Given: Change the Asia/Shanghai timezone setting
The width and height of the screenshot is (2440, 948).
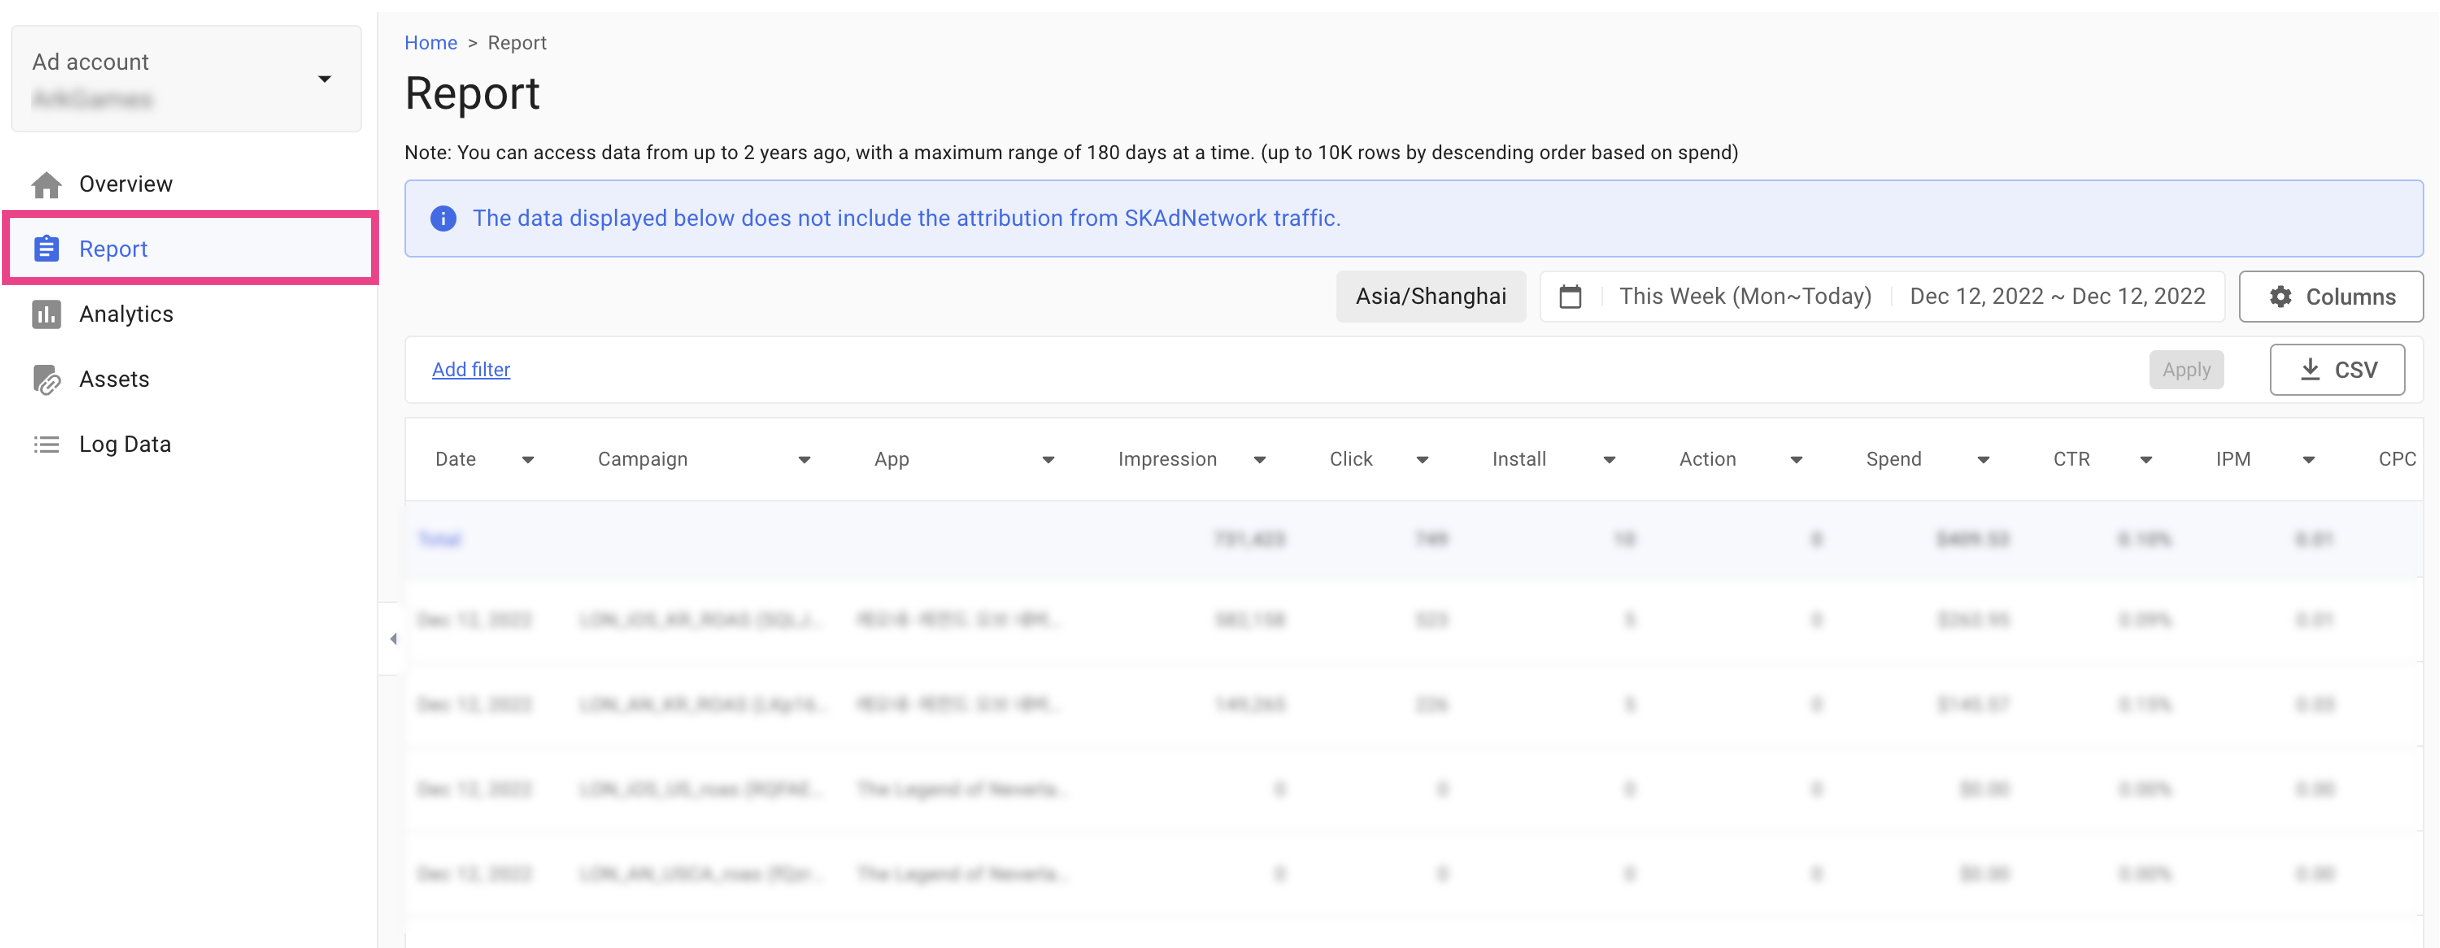Looking at the screenshot, I should click(x=1431, y=296).
